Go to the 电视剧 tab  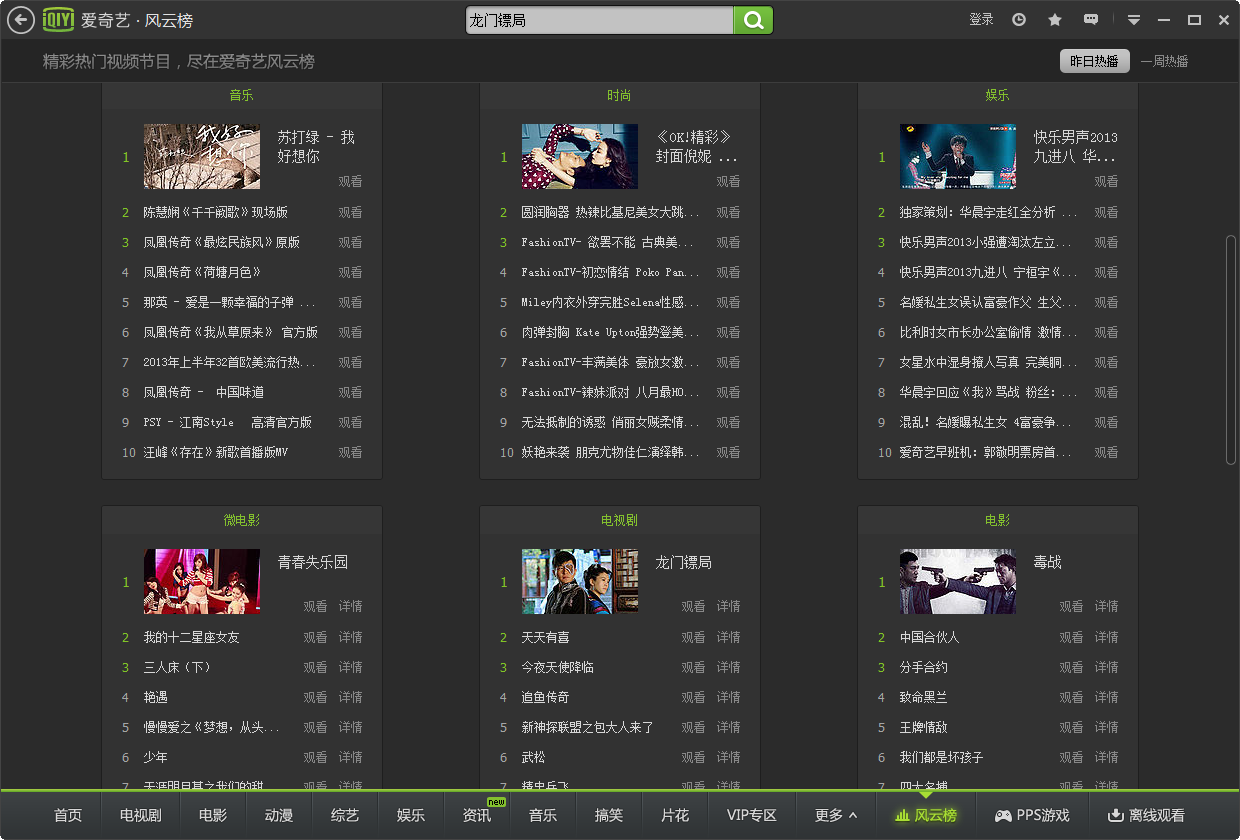click(141, 815)
